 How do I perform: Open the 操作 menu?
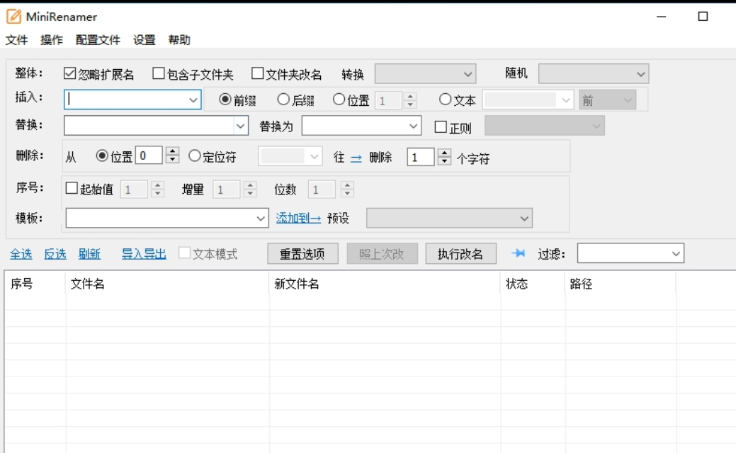tap(51, 40)
